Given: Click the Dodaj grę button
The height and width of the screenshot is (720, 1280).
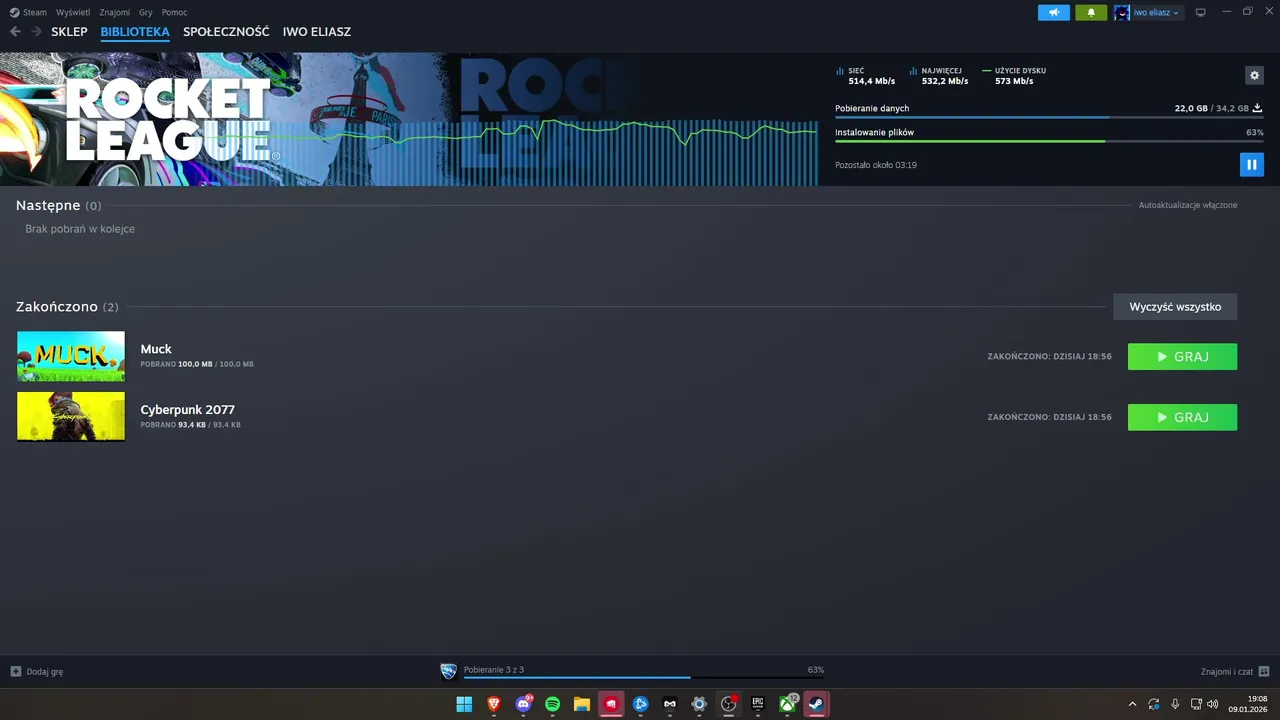Looking at the screenshot, I should (x=37, y=672).
